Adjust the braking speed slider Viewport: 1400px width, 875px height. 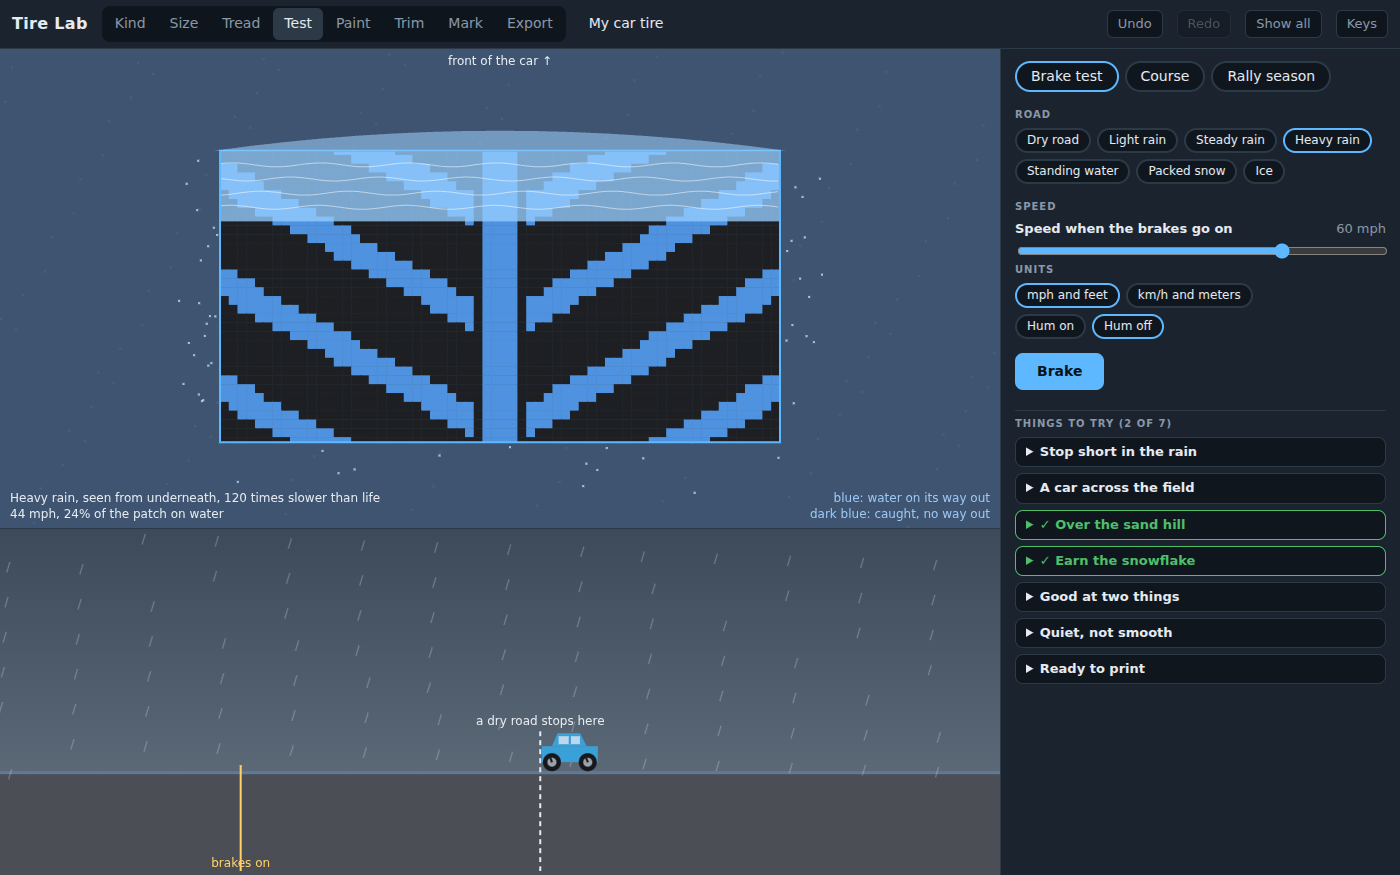pyautogui.click(x=1201, y=251)
